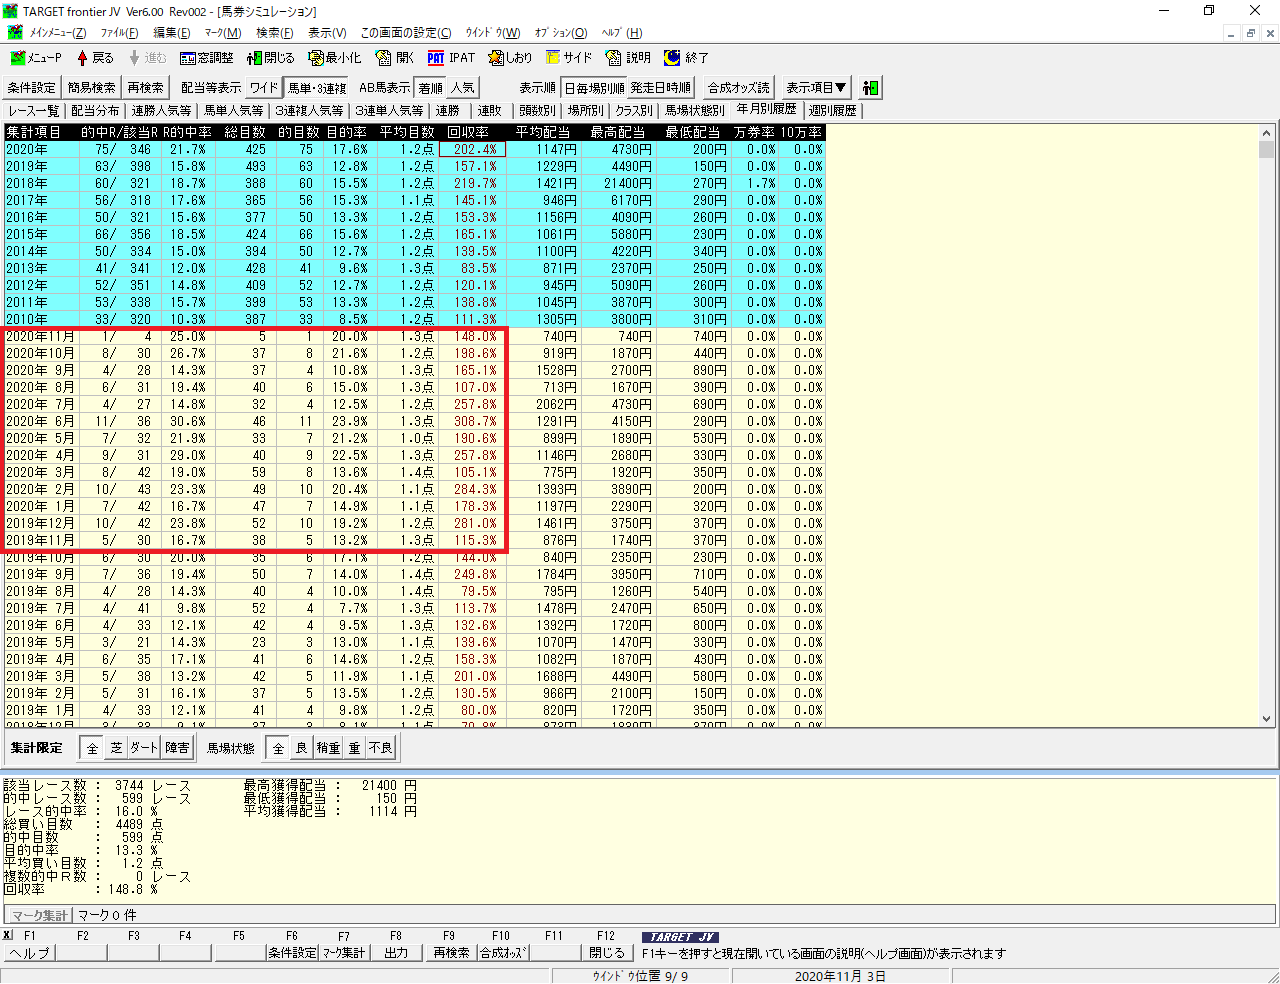Open IPAT from the toolbar
Viewport: 1280px width, 984px height.
(451, 58)
